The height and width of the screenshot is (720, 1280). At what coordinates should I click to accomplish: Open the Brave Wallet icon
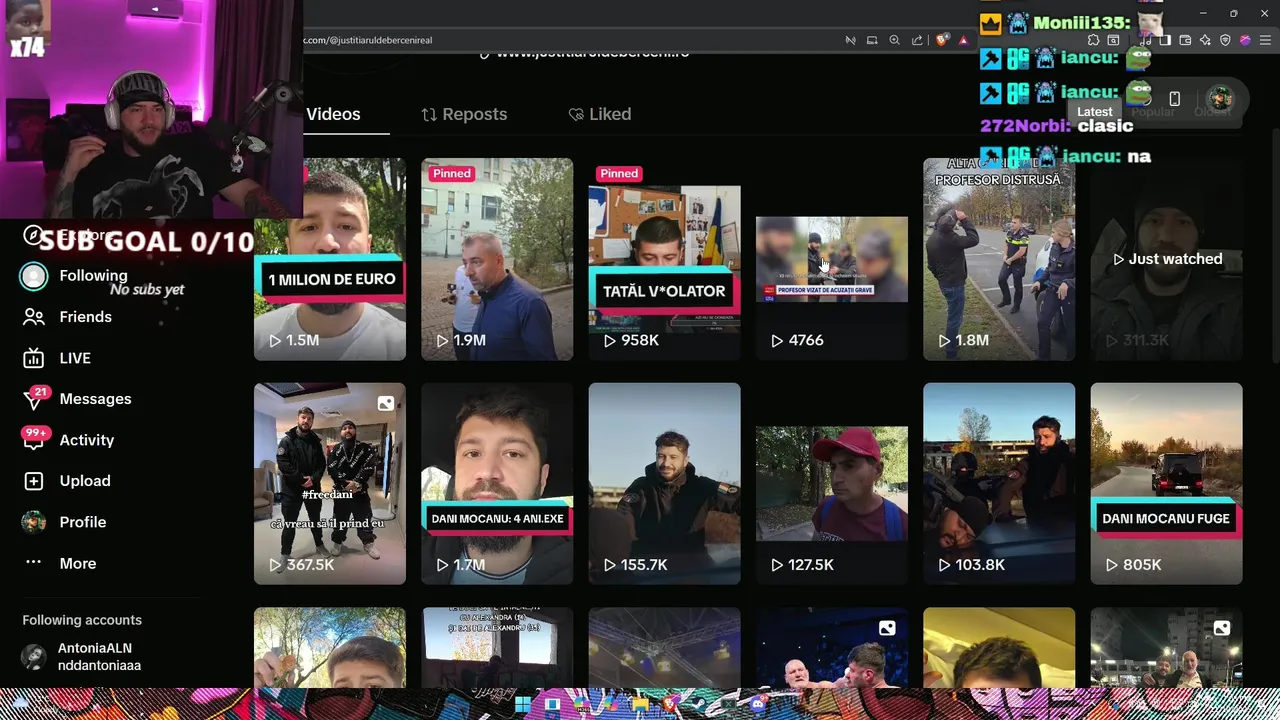click(1185, 40)
